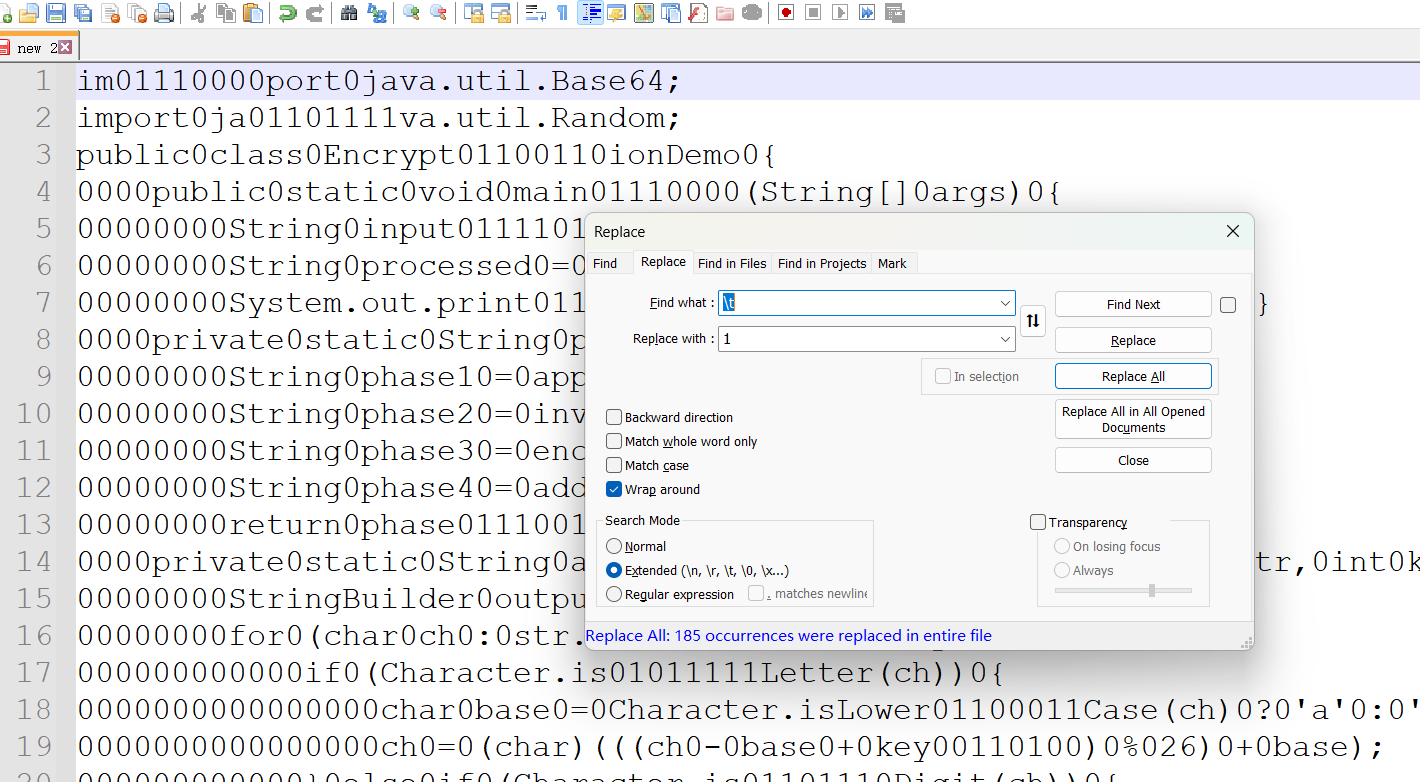Open the Replace with history dropdown
The image size is (1420, 782).
[1004, 340]
